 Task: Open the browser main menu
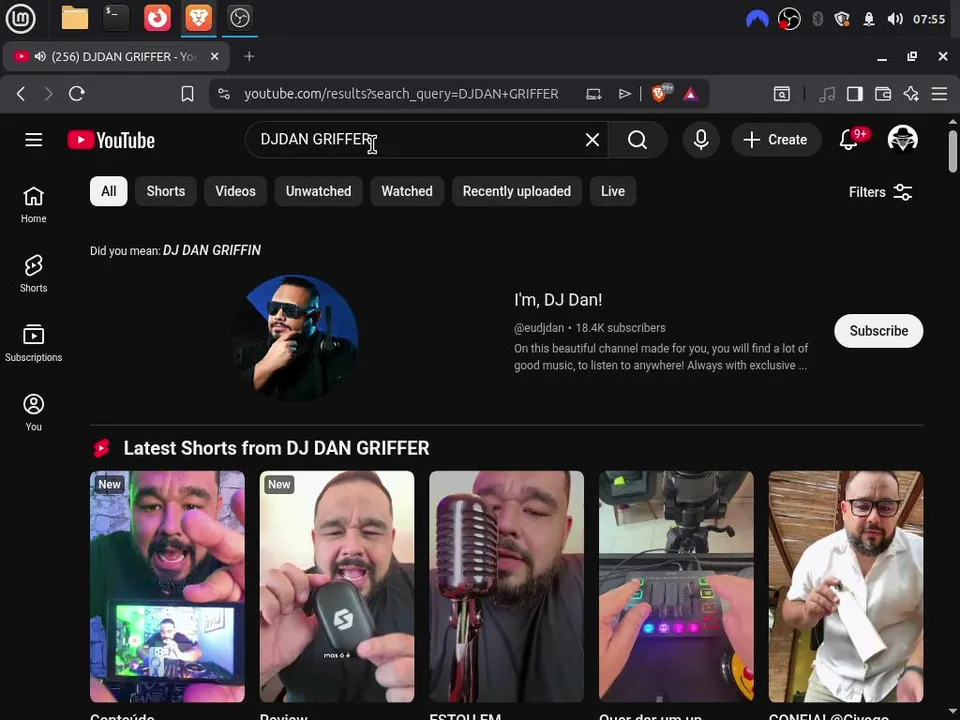click(939, 94)
